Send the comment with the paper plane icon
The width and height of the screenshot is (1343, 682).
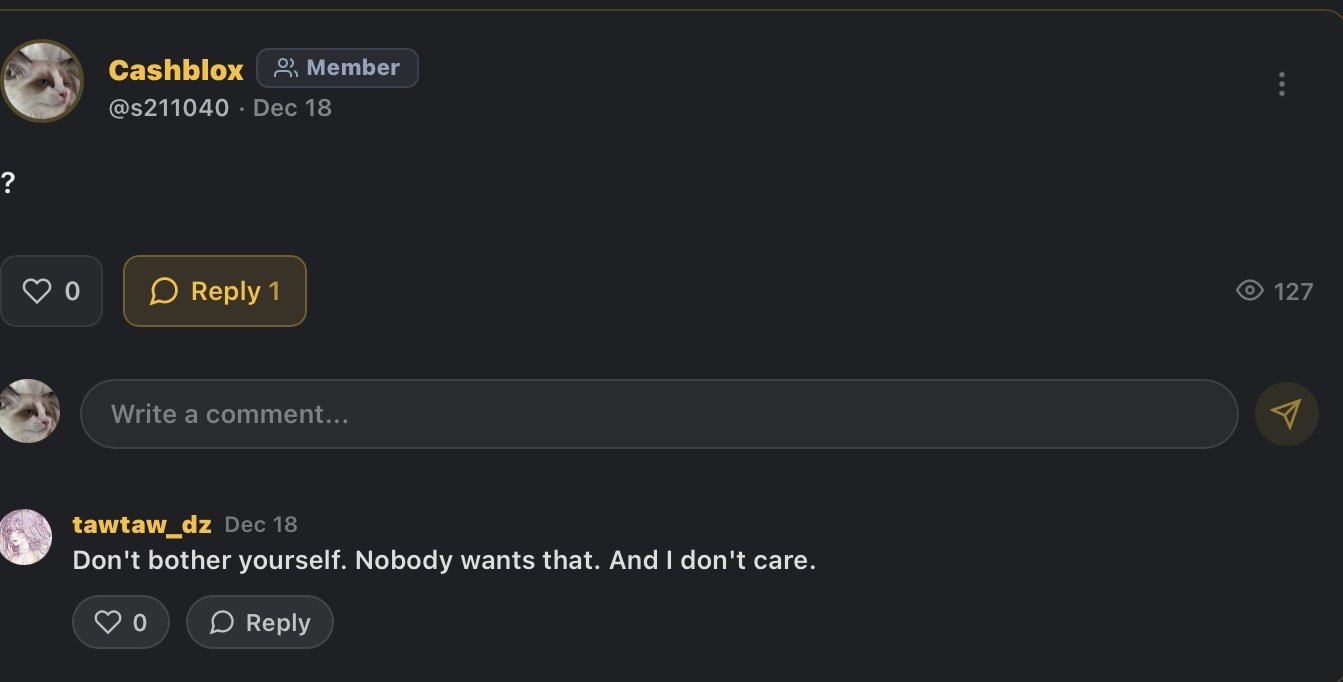1286,414
